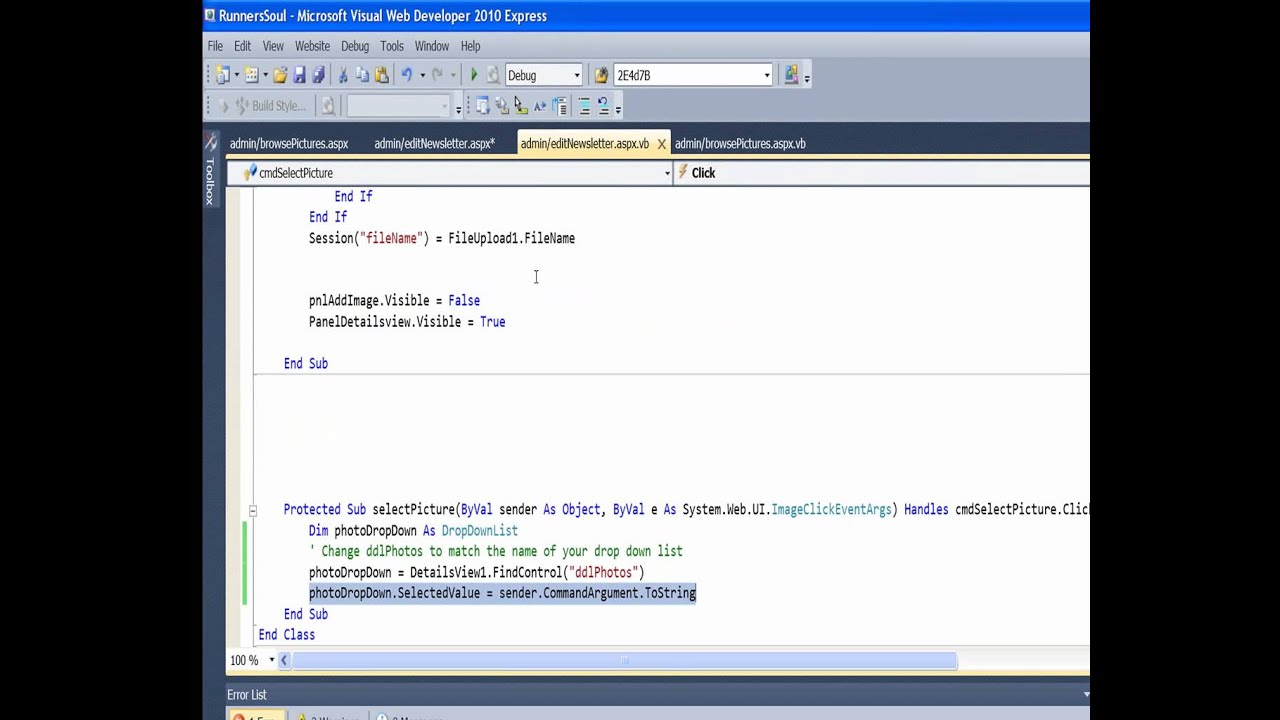This screenshot has width=1280, height=720.
Task: Click the Find icon left of the 2E4d7B box
Action: coord(601,75)
